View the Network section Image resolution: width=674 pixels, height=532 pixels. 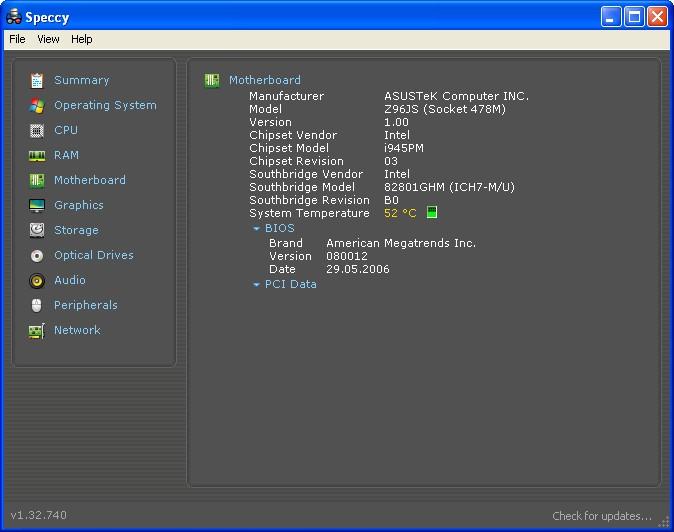coord(77,330)
